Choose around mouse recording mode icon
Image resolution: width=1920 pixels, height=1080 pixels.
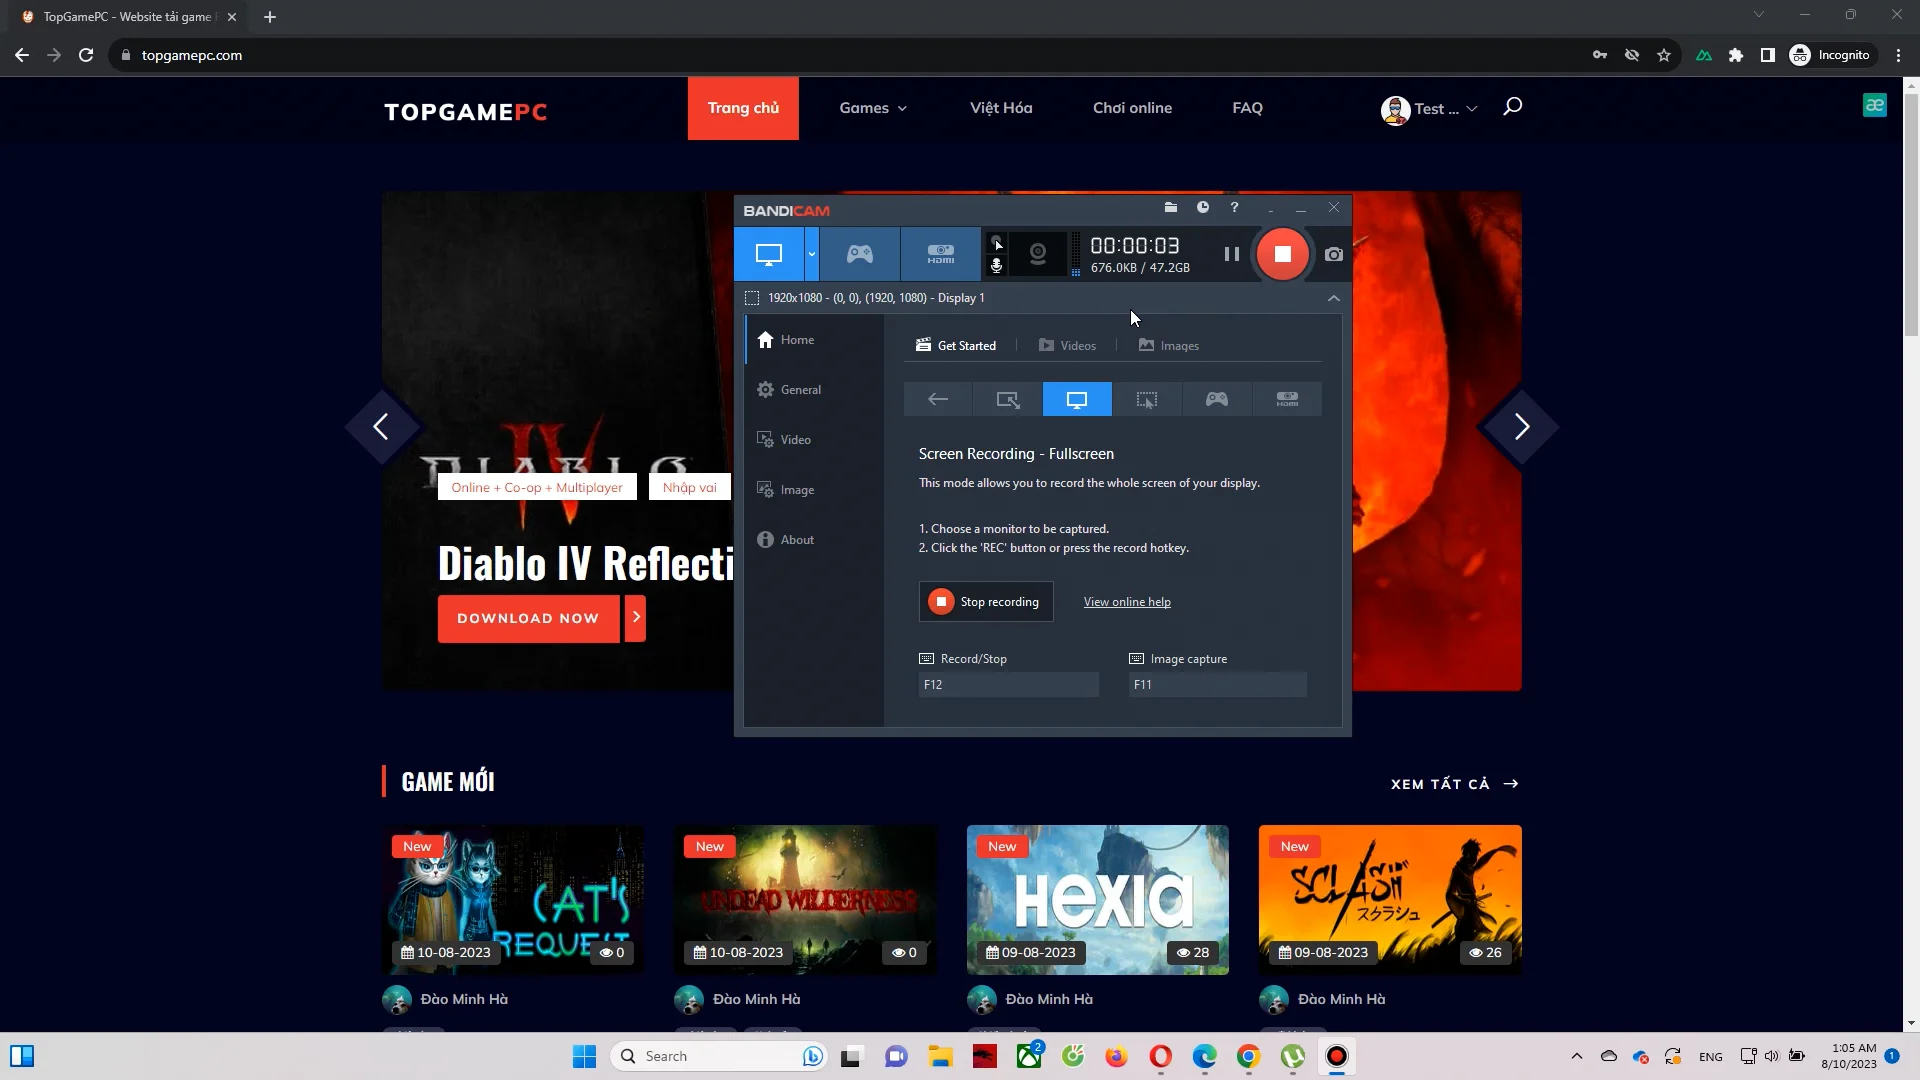point(1147,399)
